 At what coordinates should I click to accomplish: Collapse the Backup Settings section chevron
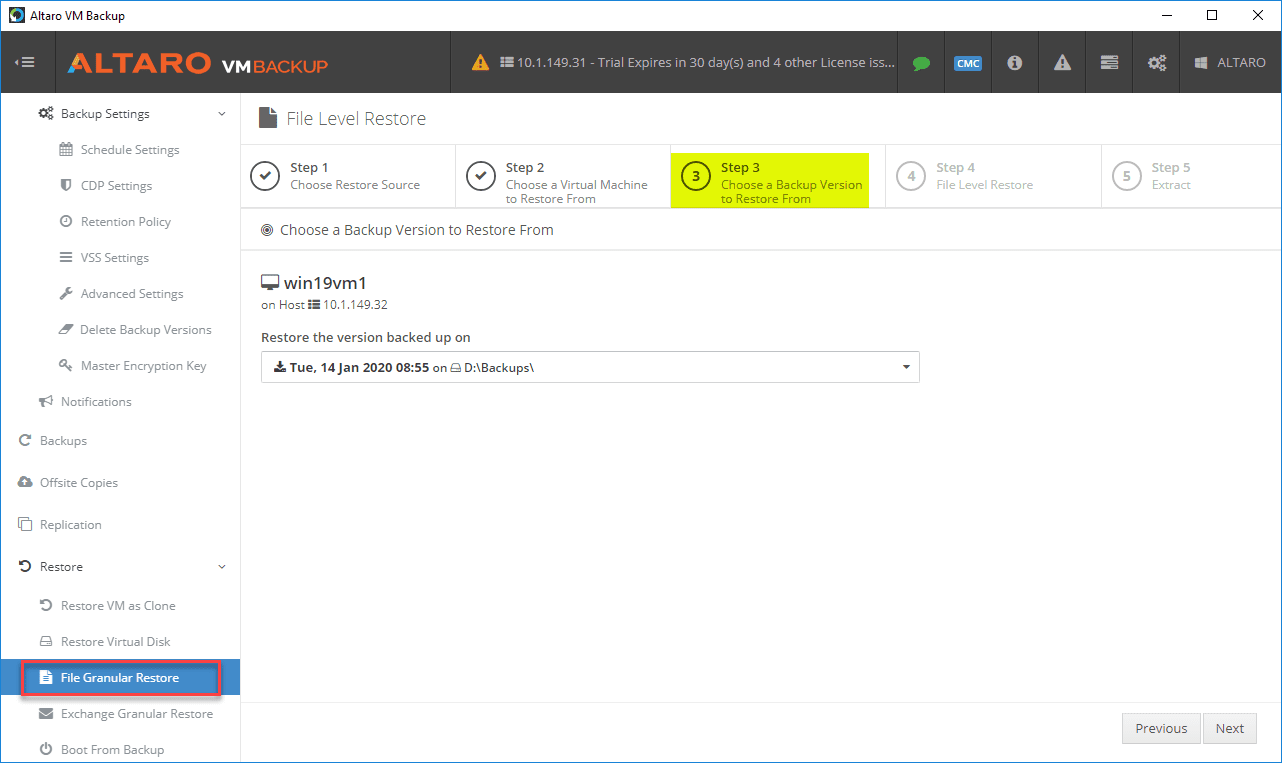pos(221,113)
